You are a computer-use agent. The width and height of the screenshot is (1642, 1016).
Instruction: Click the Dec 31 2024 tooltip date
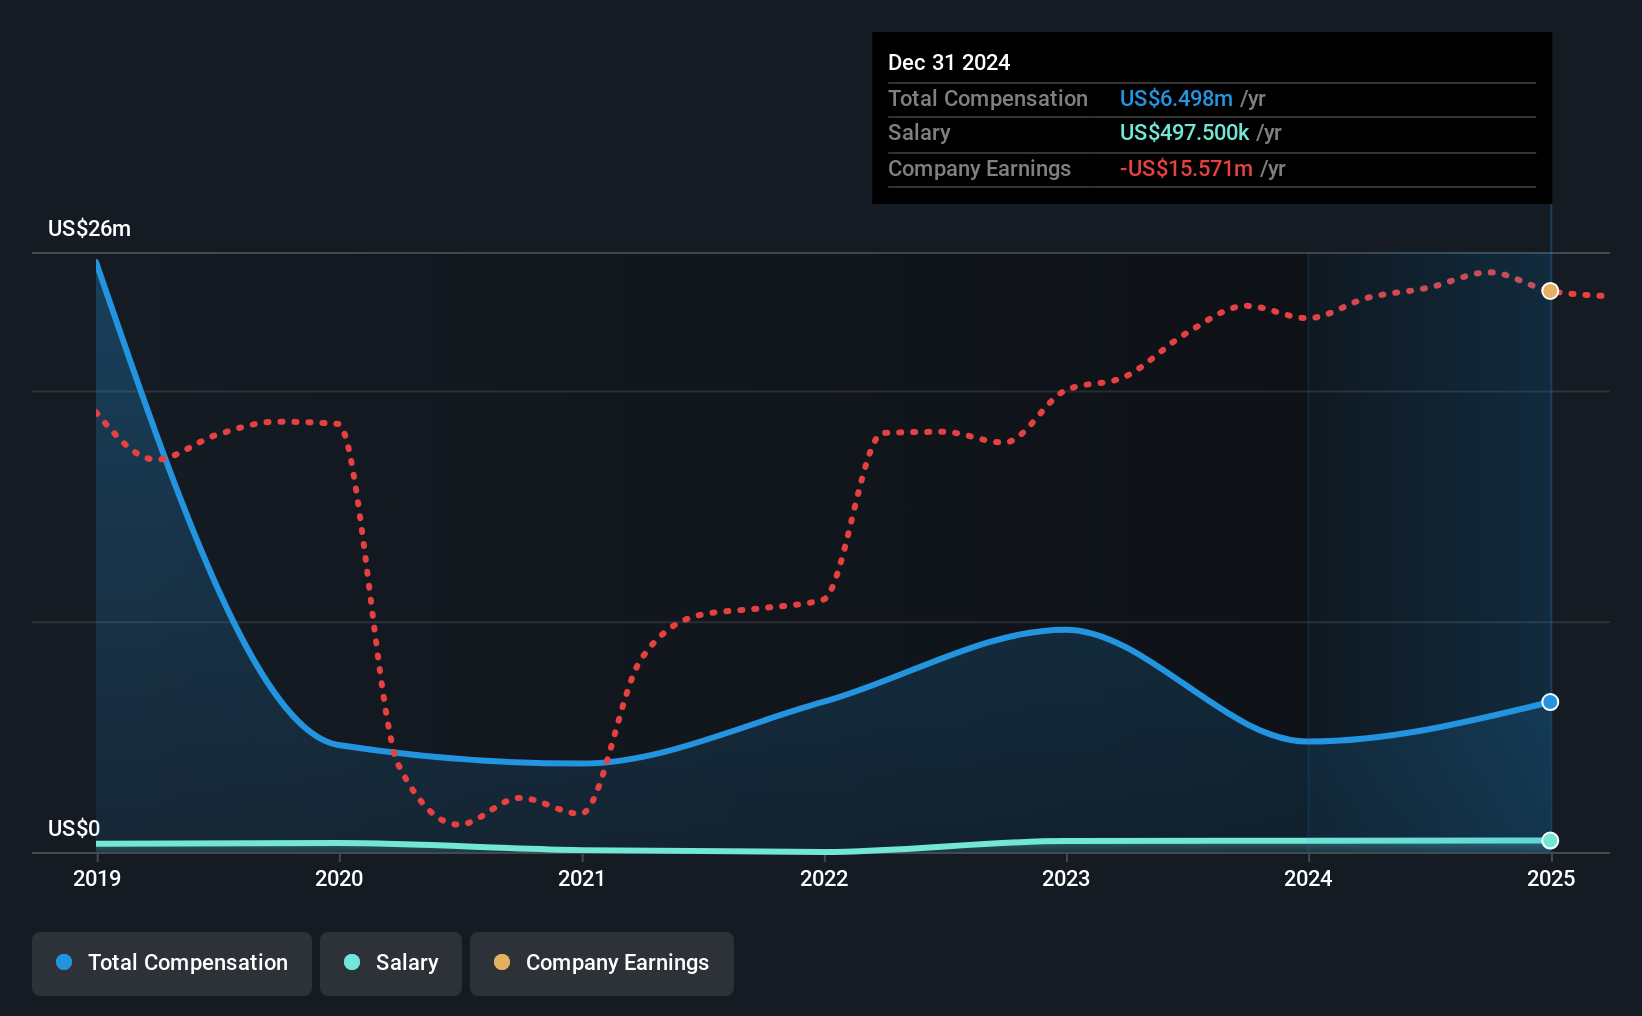tap(949, 62)
